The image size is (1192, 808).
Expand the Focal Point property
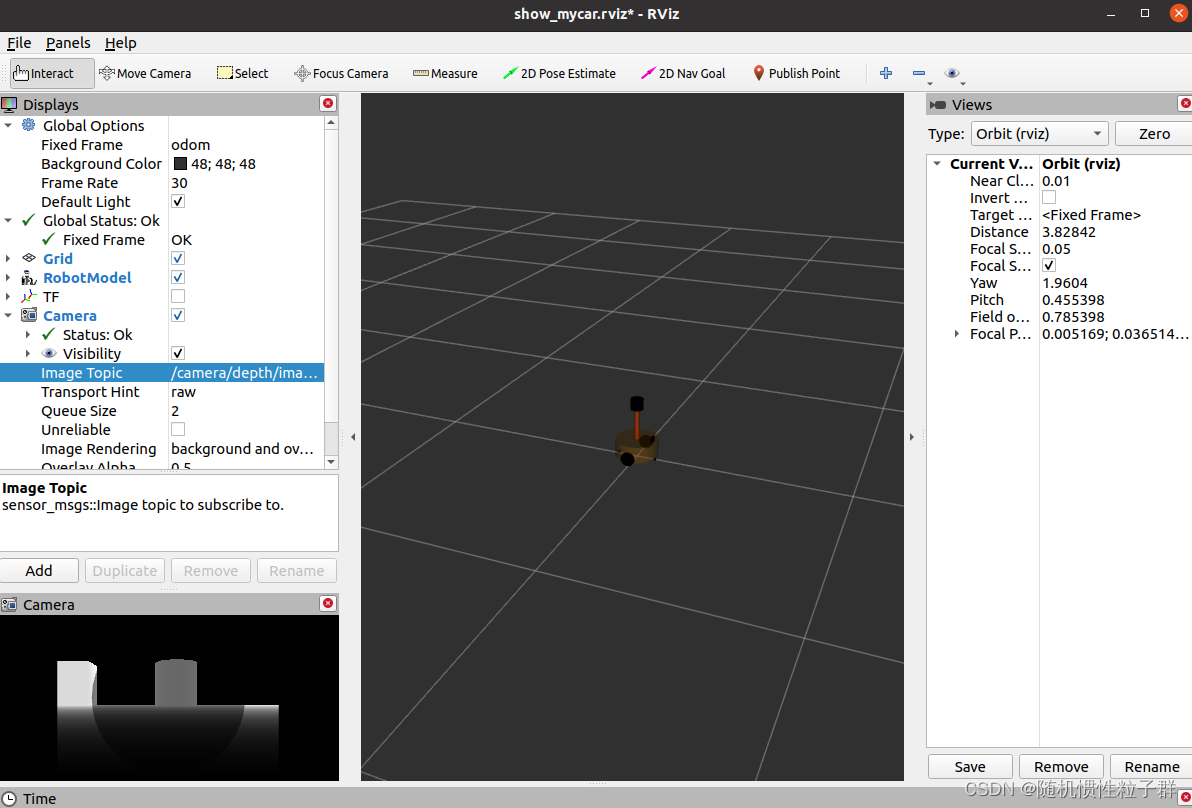pos(956,334)
